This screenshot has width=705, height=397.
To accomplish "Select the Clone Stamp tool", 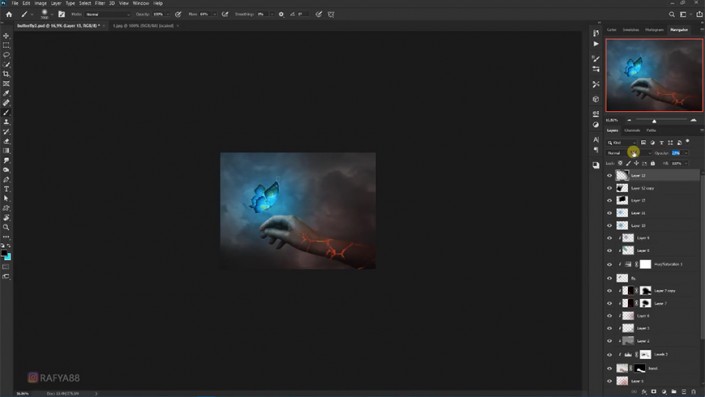I will (6, 122).
